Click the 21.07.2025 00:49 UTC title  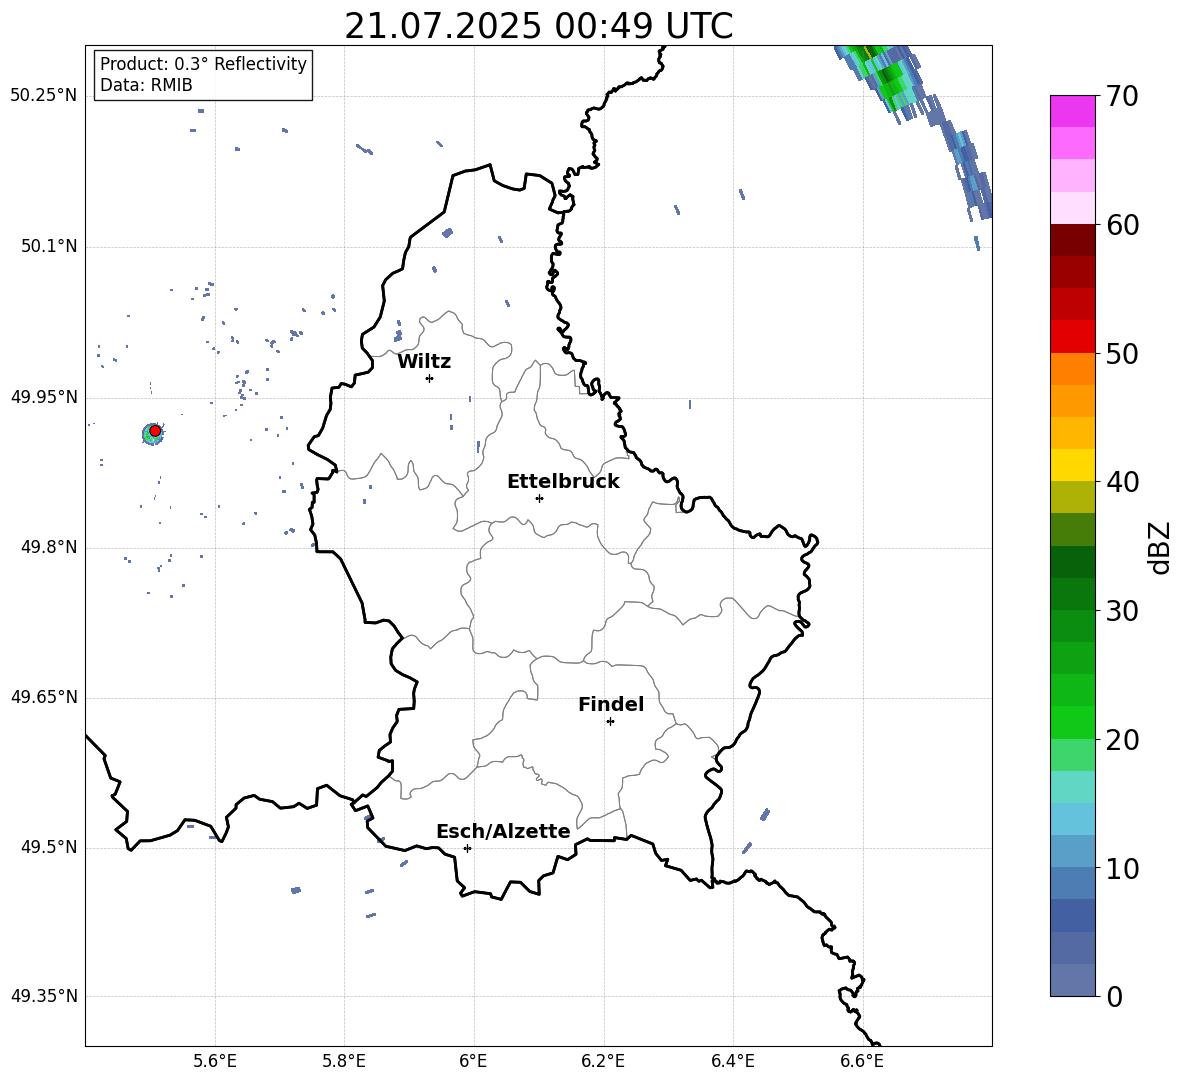[538, 26]
